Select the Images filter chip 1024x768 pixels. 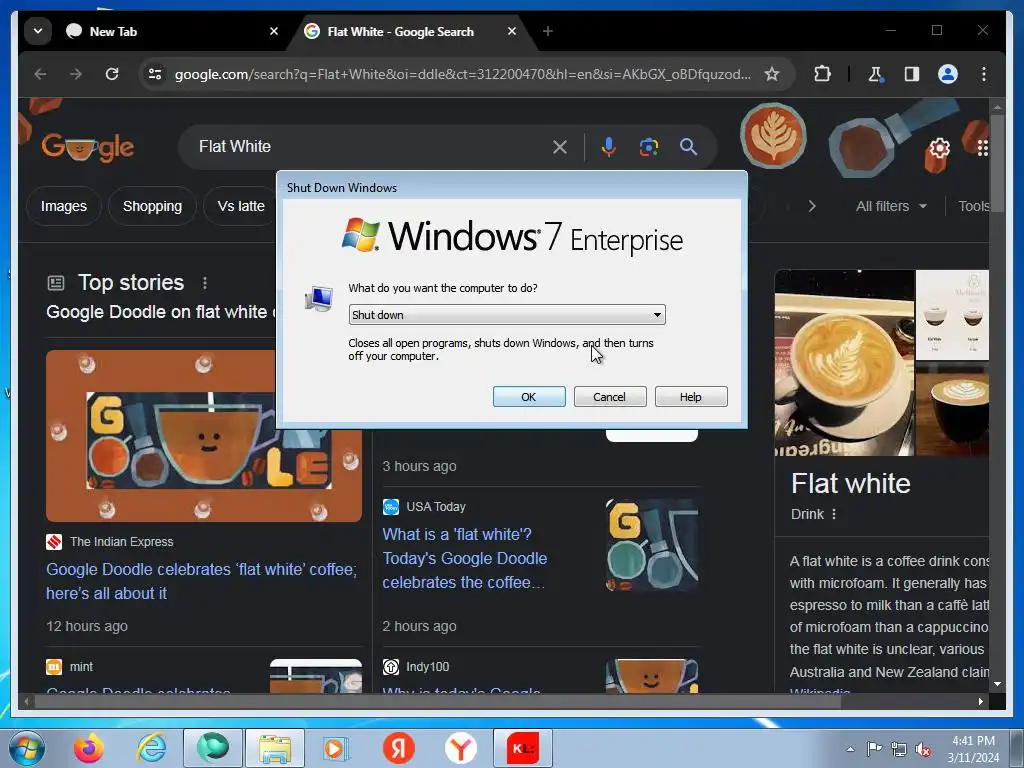[64, 206]
